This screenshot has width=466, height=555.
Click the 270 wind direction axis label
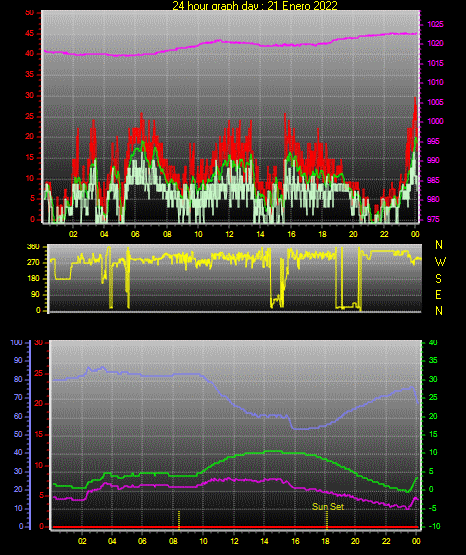33,263
